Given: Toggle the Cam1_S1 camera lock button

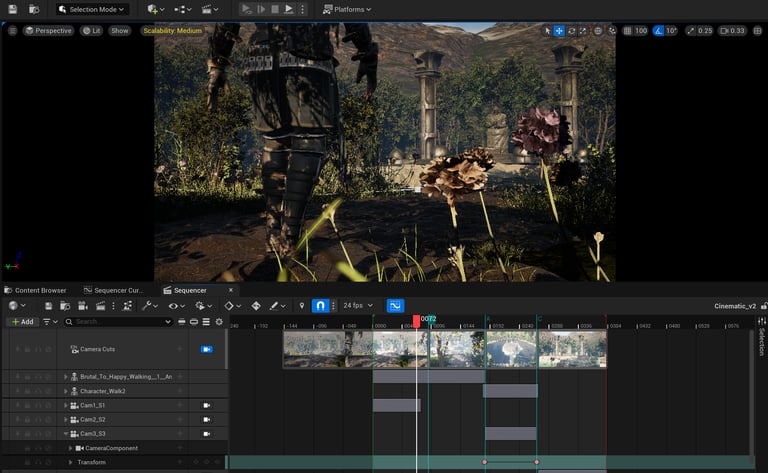Looking at the screenshot, I should click(207, 405).
